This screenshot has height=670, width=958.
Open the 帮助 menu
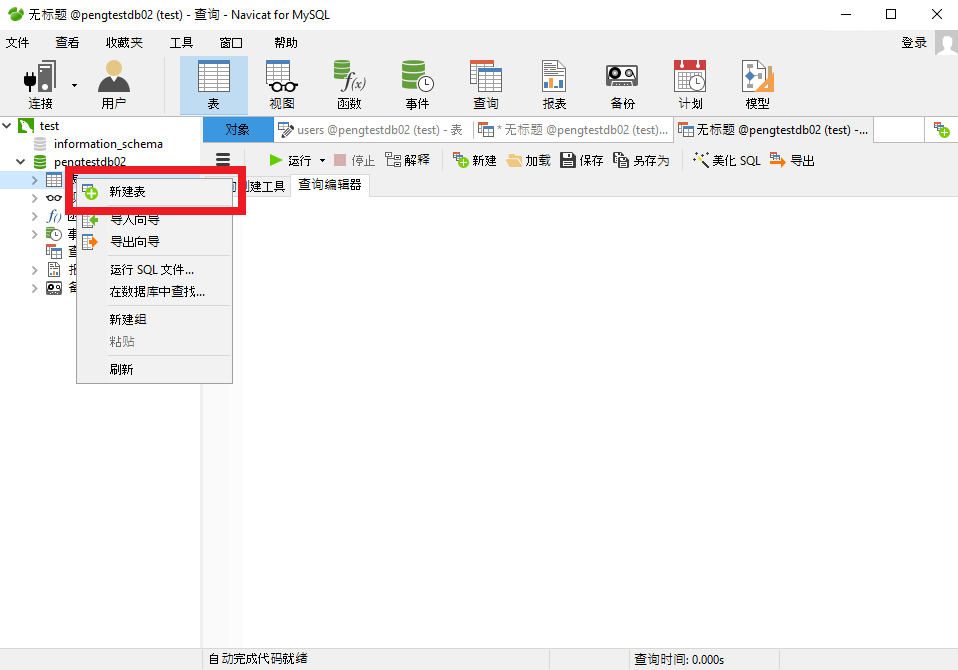coord(286,43)
